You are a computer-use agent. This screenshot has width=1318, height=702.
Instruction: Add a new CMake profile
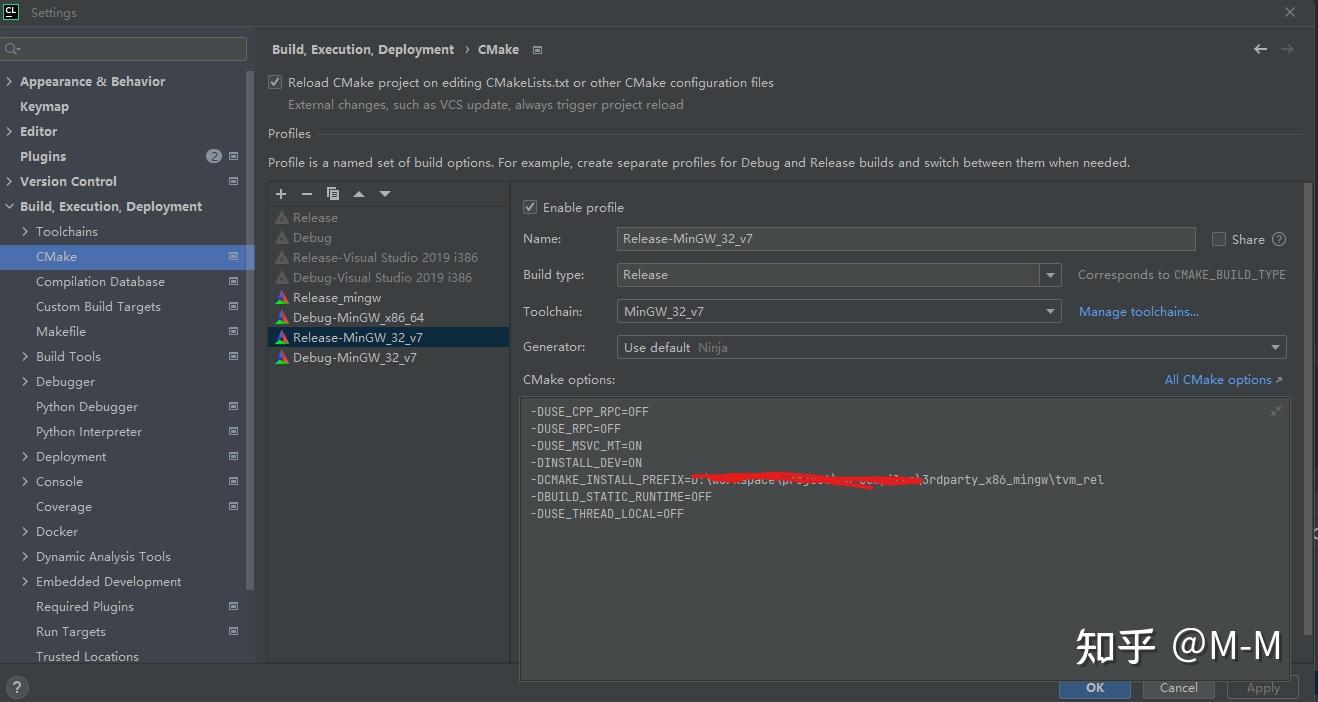pos(281,194)
